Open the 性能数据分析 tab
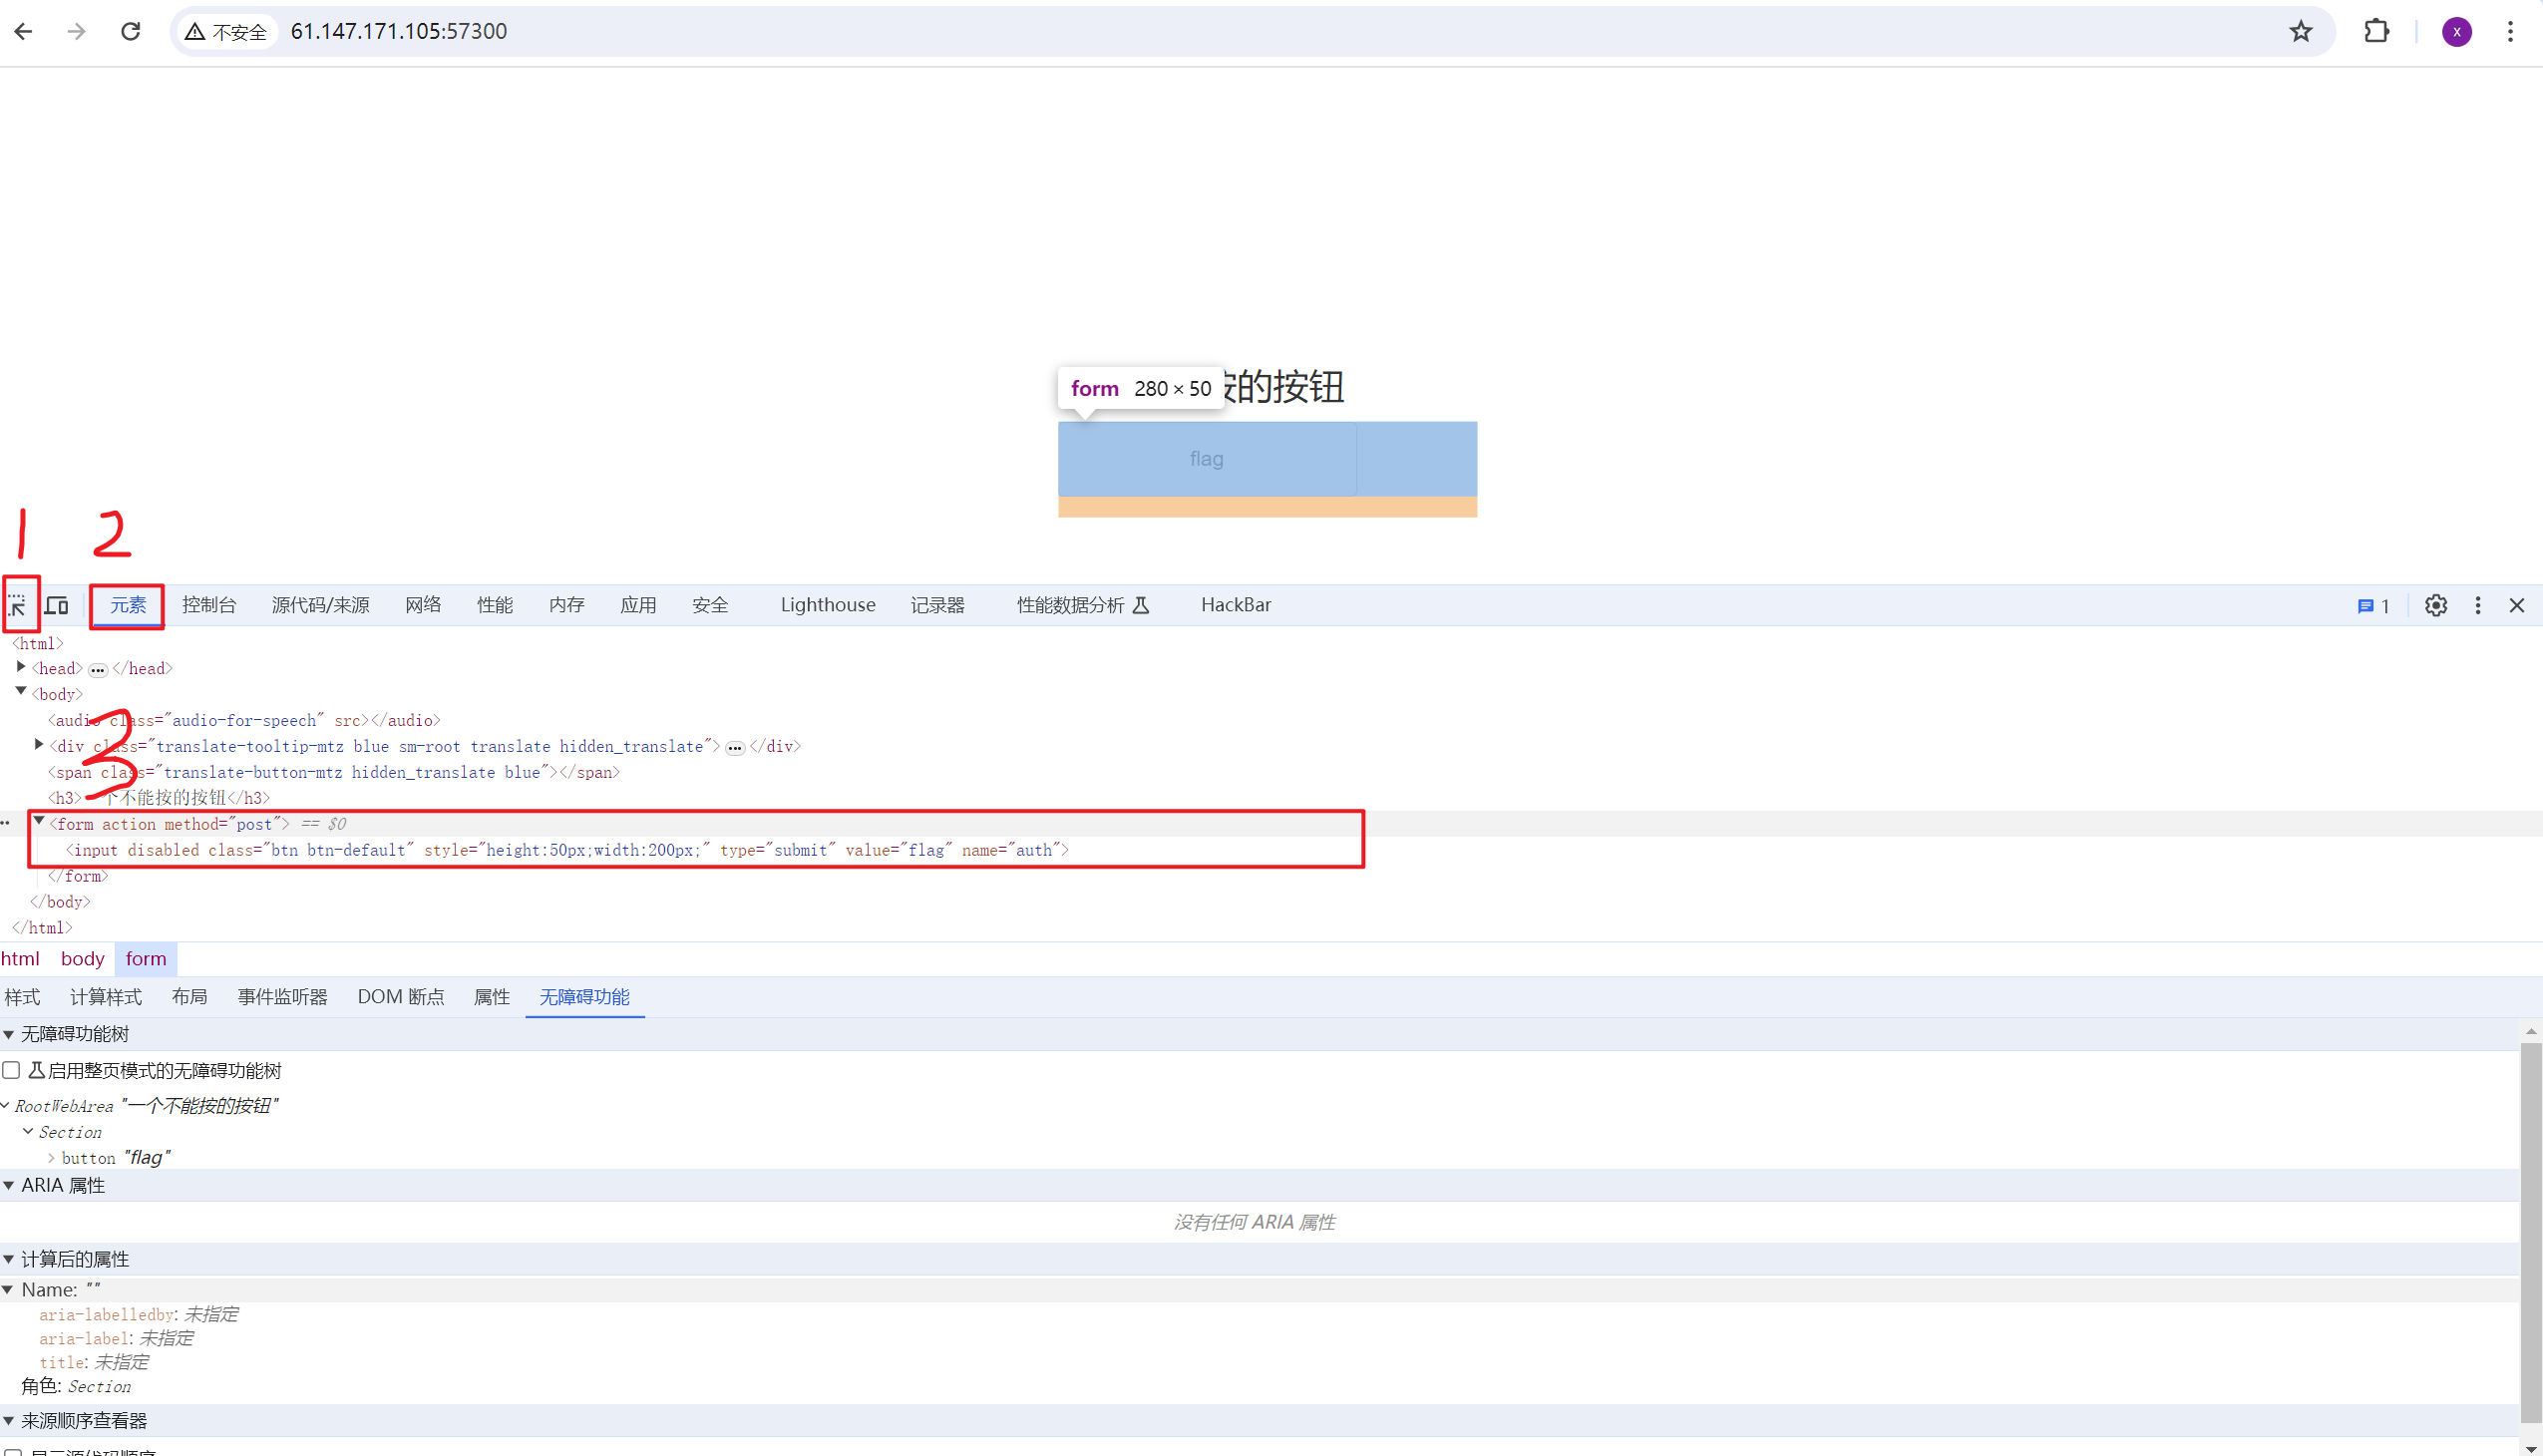 [x=1083, y=605]
